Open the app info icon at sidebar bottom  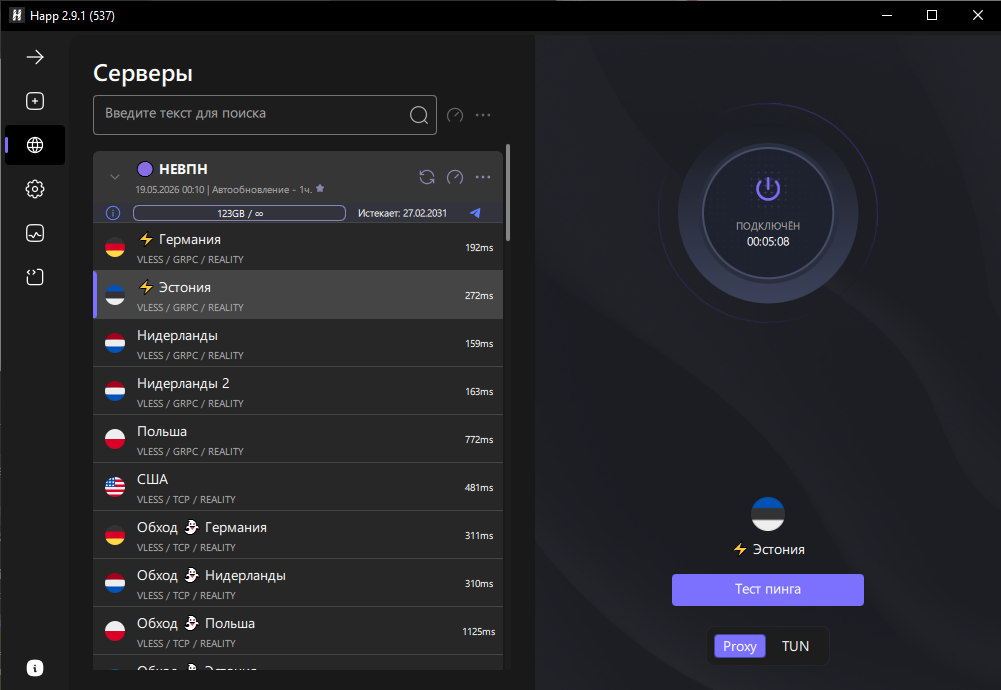pos(35,668)
